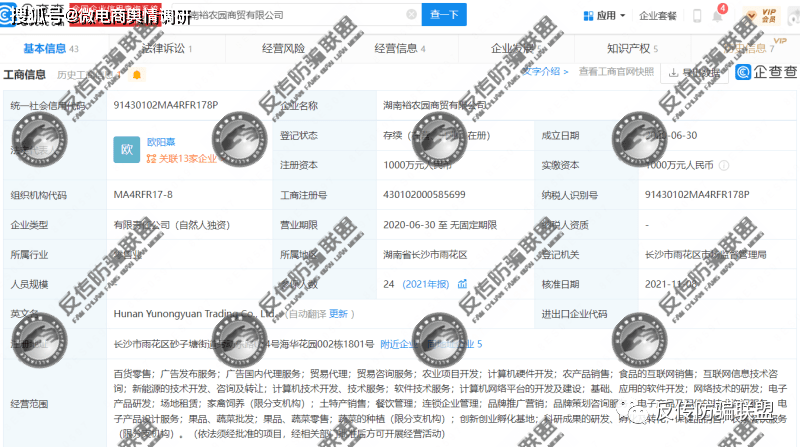Screen dimensions: 800x447
Task: Click the blue 欧 avatar thumbnail
Action: (127, 150)
